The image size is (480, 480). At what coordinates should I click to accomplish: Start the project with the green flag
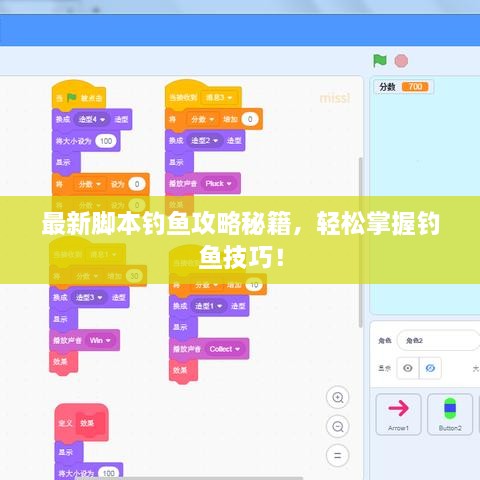[379, 61]
